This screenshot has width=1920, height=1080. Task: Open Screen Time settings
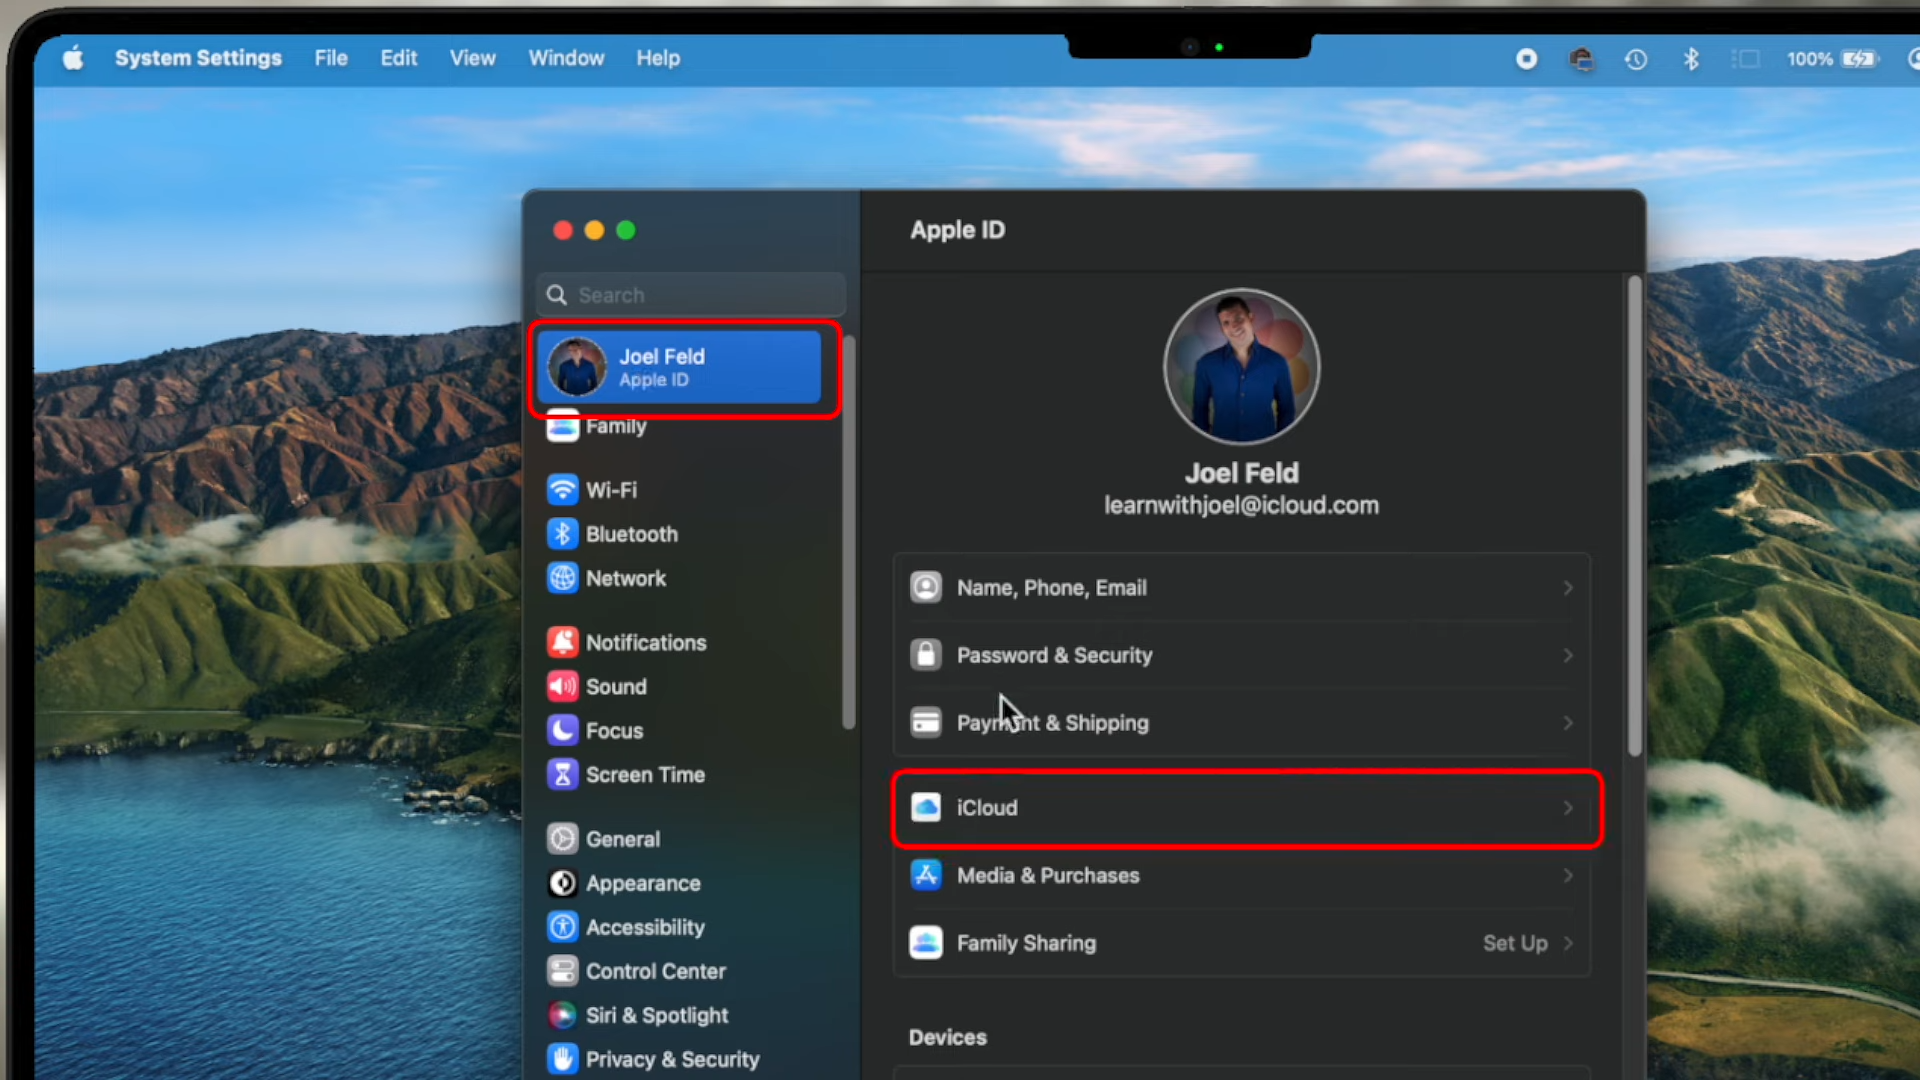click(646, 774)
